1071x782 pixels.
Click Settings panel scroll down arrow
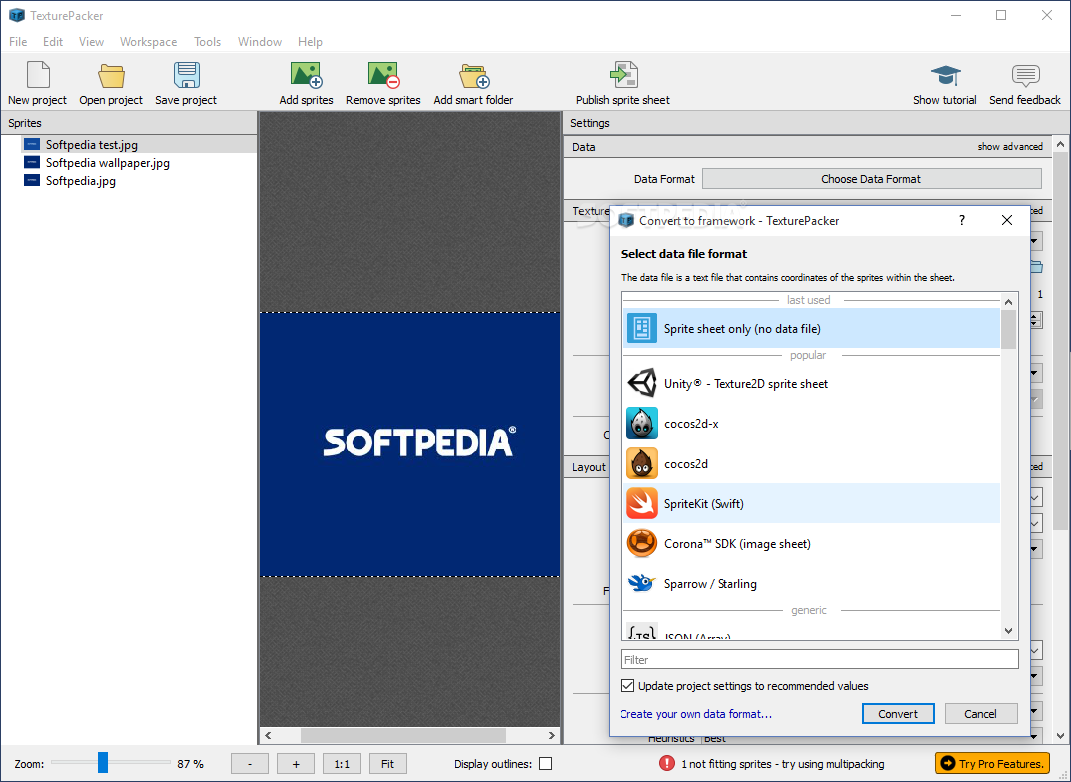1060,736
